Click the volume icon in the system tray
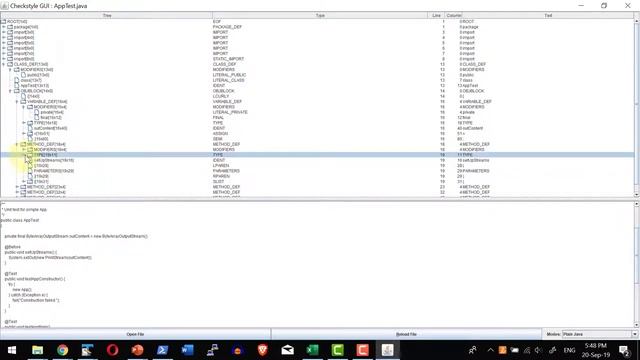The width and height of the screenshot is (640, 360). tap(539, 350)
